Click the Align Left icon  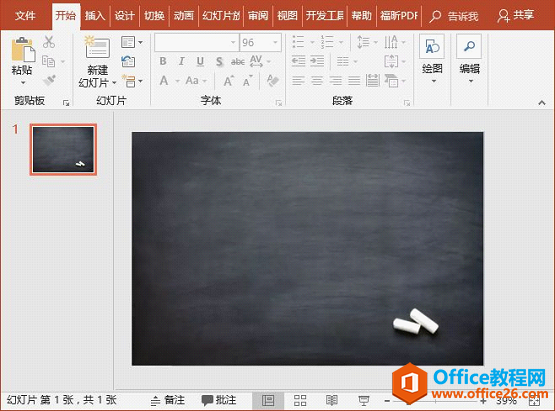coord(298,81)
